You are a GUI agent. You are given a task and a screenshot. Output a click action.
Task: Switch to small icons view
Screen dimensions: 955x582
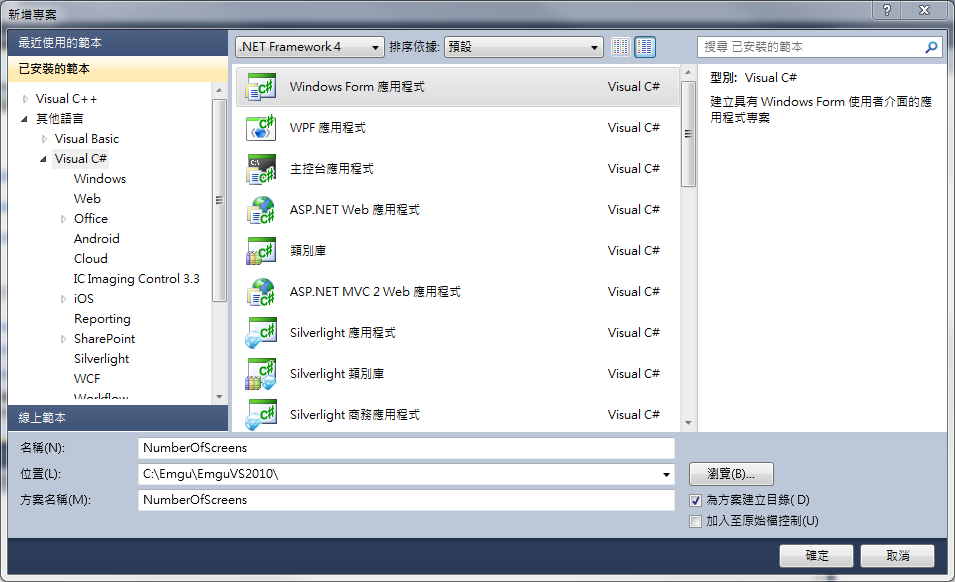click(621, 47)
